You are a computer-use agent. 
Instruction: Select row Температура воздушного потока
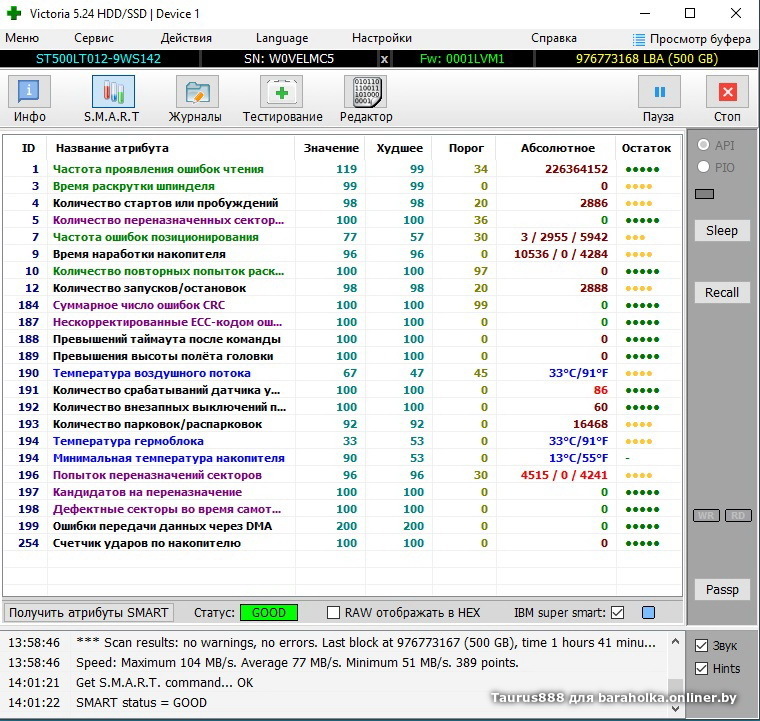click(342, 373)
